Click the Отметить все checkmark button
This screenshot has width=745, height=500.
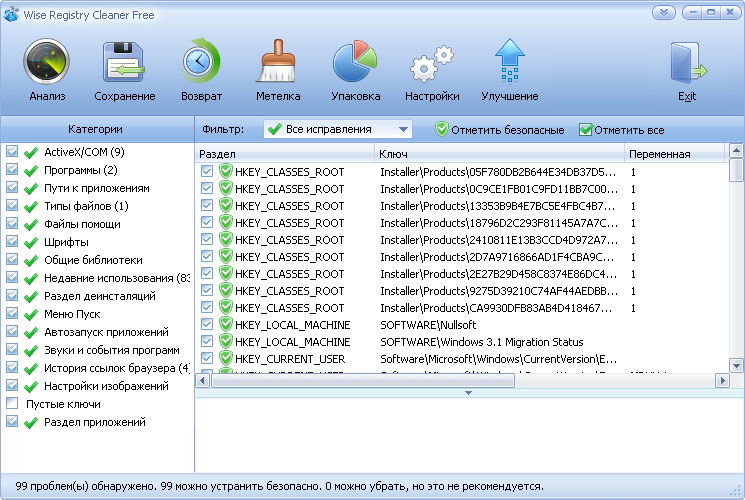pos(621,130)
